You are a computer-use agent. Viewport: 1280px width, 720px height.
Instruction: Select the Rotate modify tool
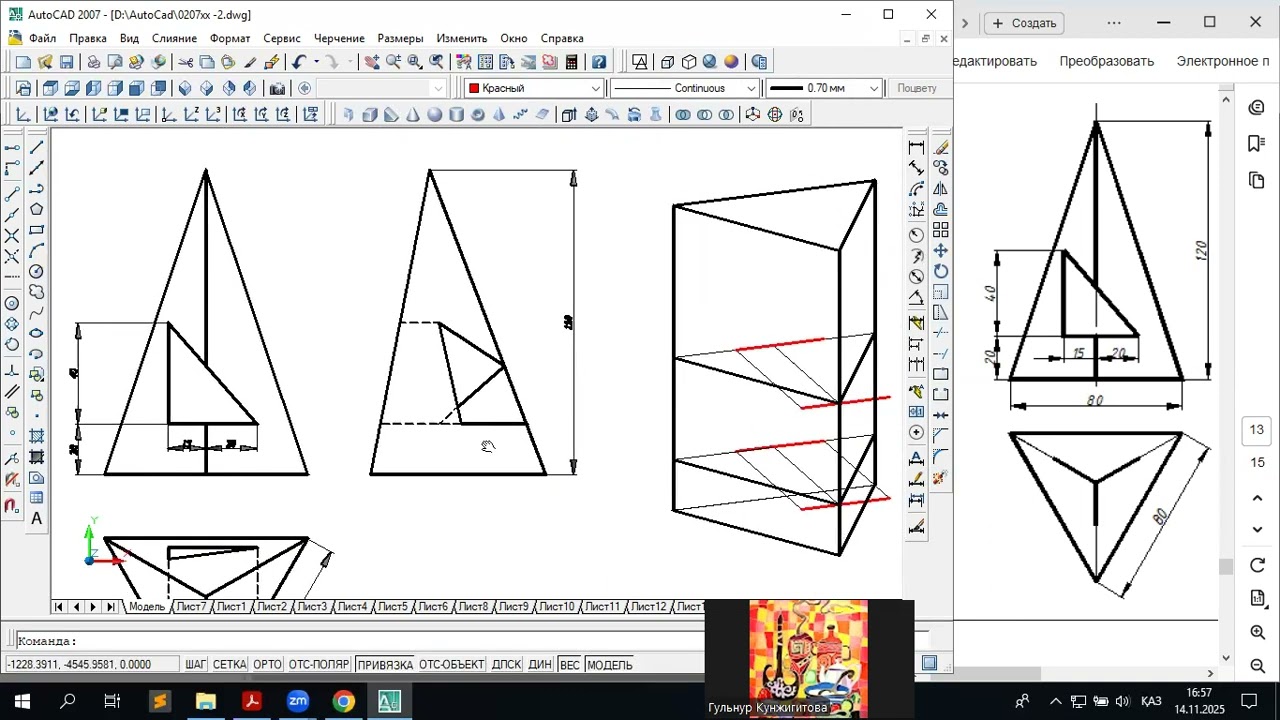click(941, 272)
